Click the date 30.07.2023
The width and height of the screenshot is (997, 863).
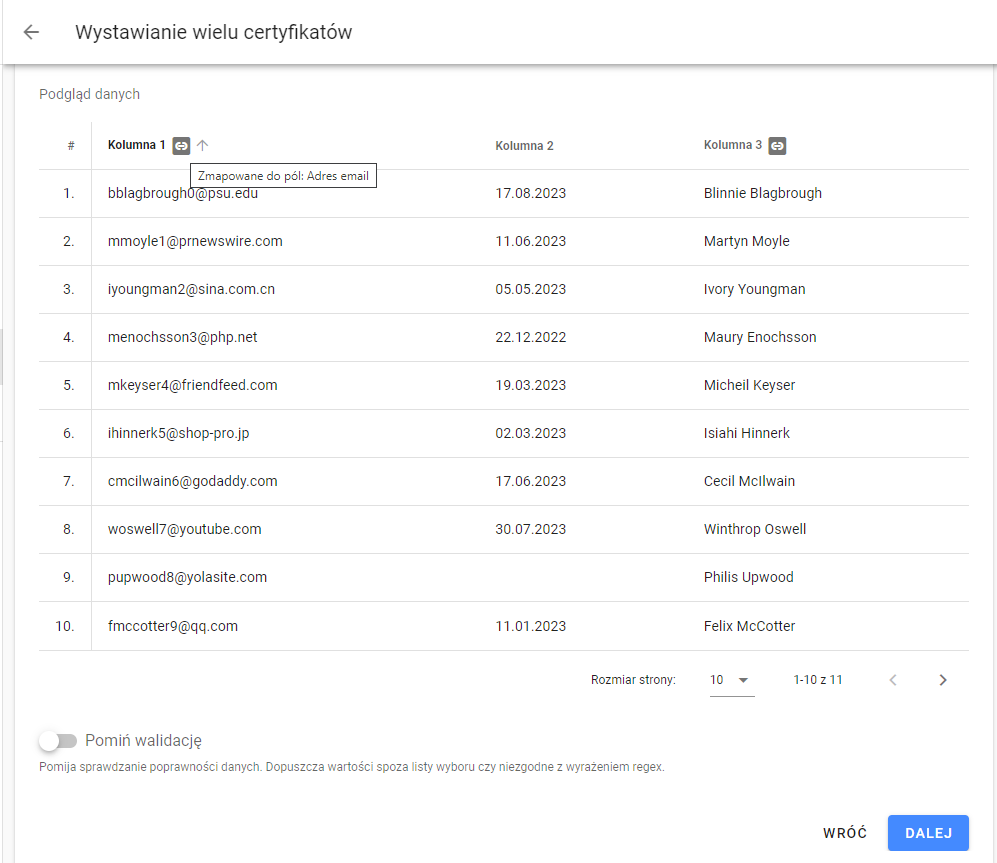tap(530, 529)
